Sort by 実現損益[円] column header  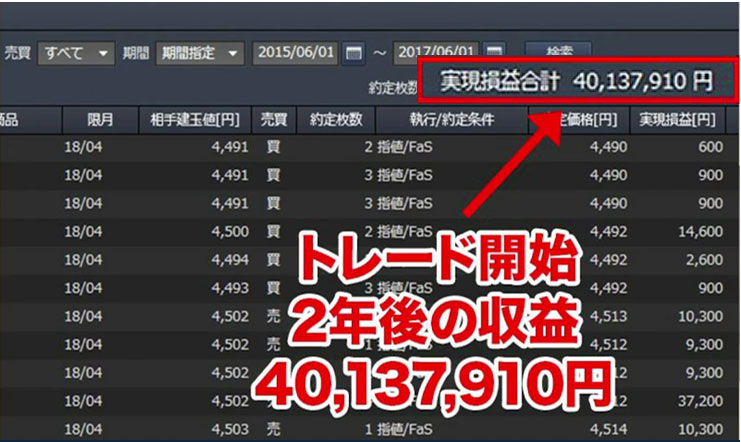(678, 120)
